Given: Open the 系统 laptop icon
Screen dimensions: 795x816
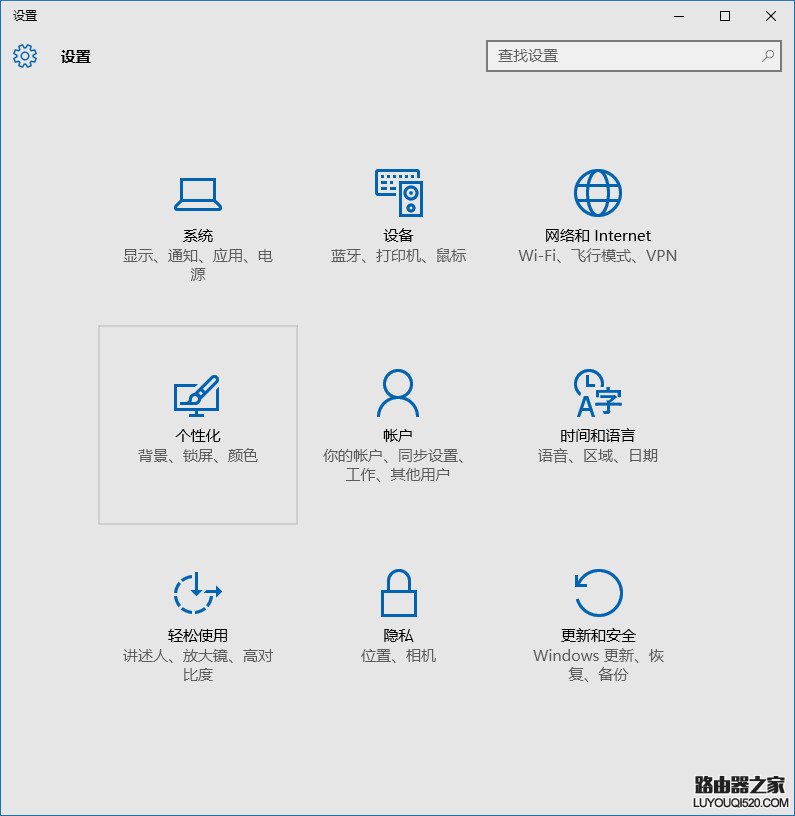Looking at the screenshot, I should 198,194.
